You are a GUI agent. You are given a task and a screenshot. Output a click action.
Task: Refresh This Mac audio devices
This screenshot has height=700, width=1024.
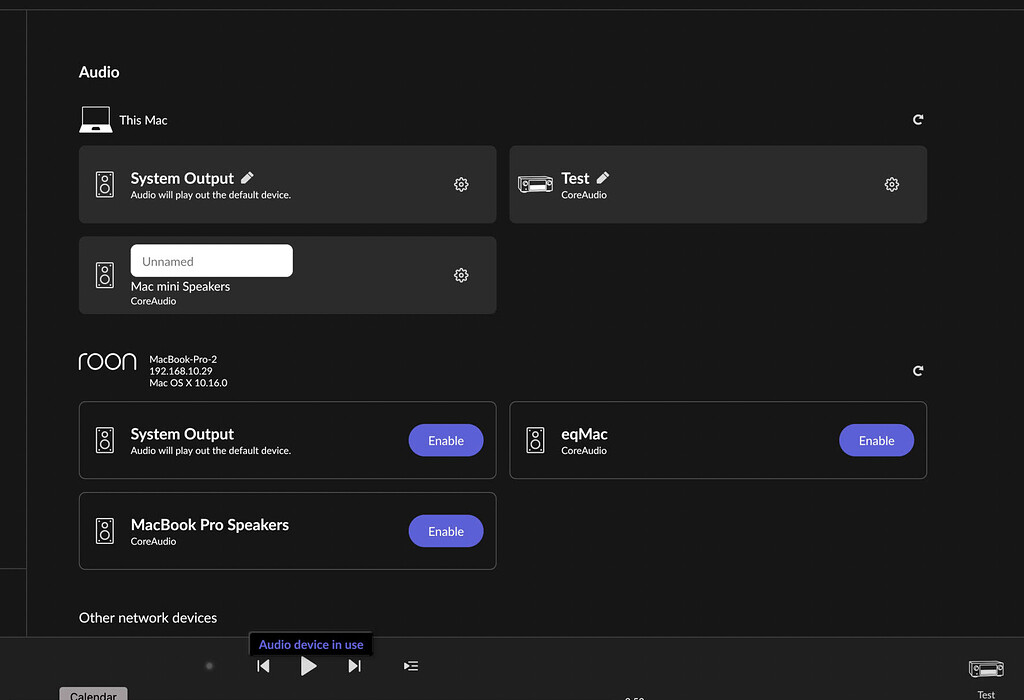point(918,120)
